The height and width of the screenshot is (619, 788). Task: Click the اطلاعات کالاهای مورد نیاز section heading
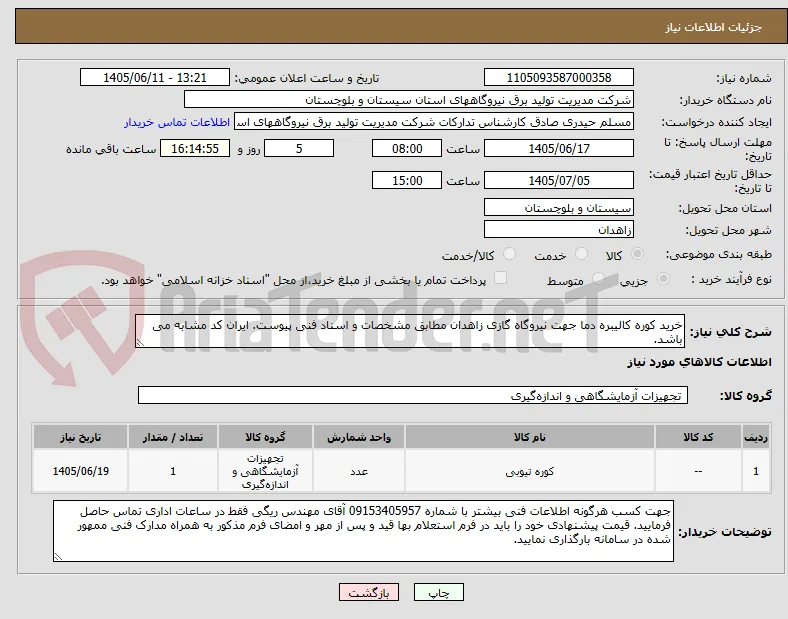point(699,362)
